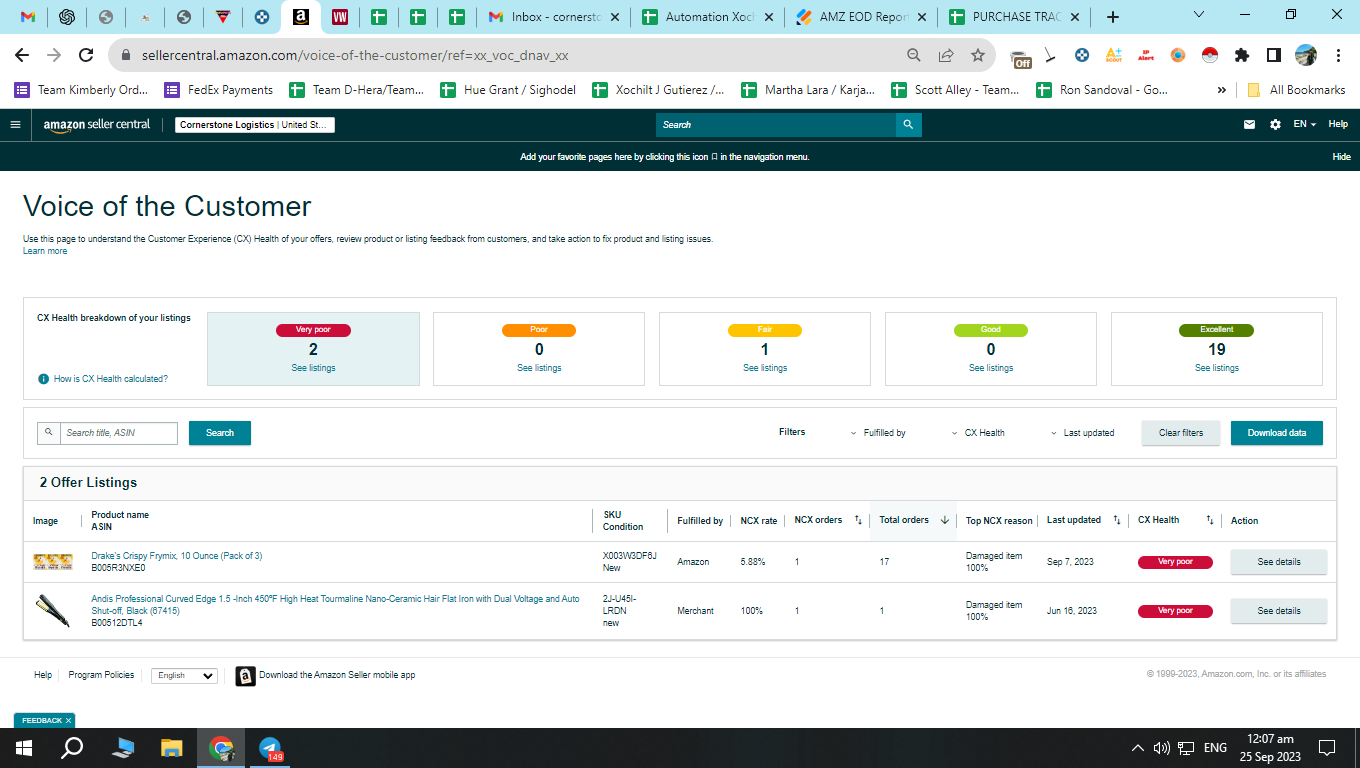Image resolution: width=1360 pixels, height=768 pixels.
Task: Open How is CX Health calculated link
Action: click(x=111, y=379)
